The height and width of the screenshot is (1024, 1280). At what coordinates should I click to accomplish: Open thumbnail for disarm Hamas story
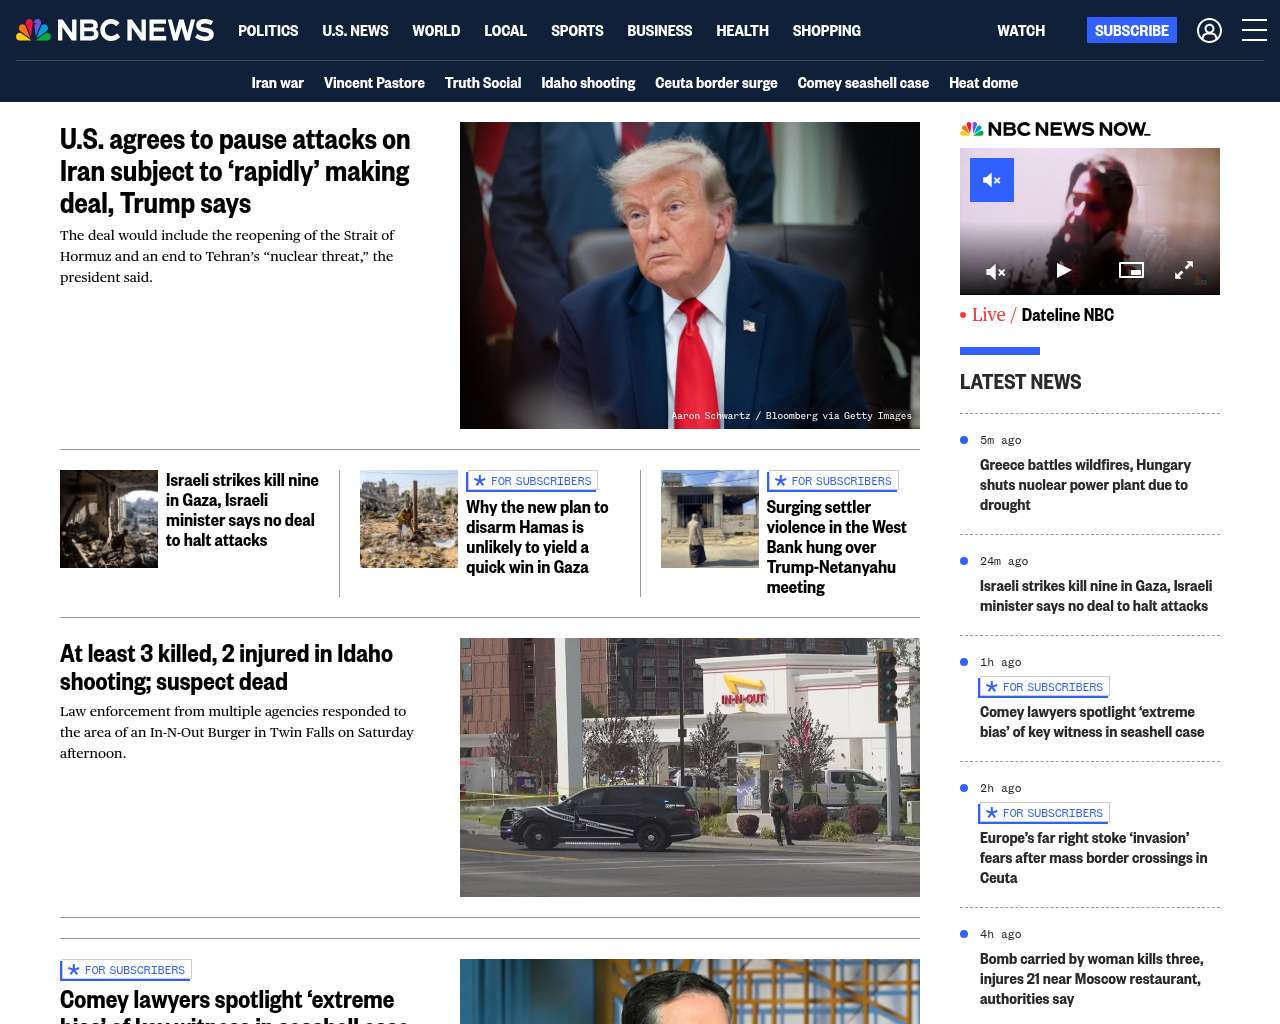pyautogui.click(x=409, y=519)
